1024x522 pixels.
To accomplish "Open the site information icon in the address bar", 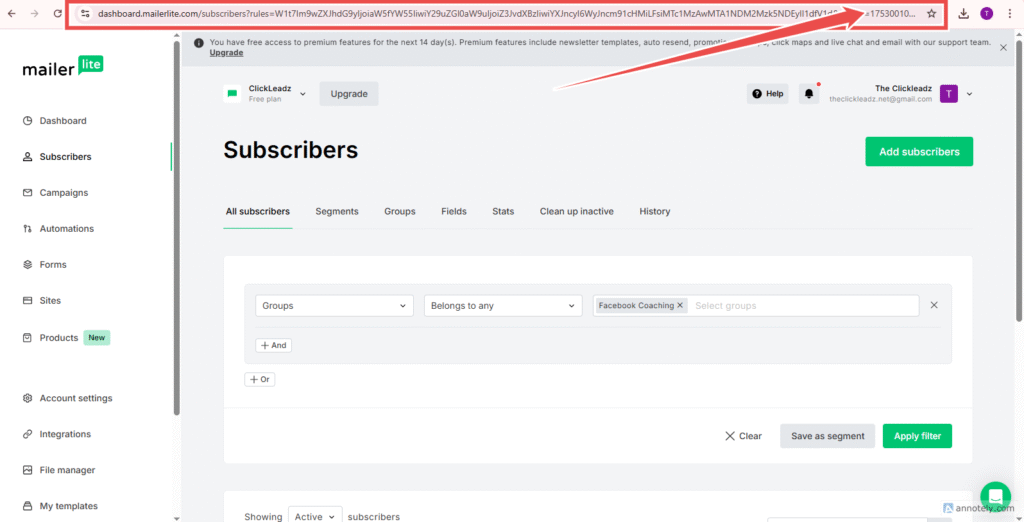I will coord(84,13).
